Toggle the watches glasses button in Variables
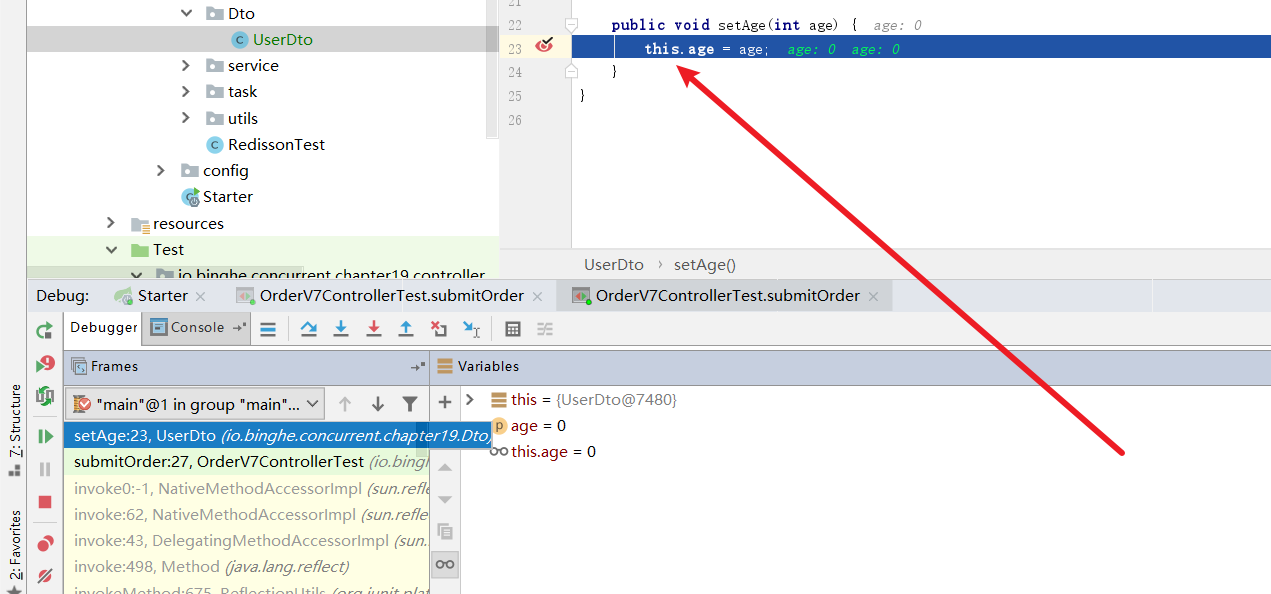This screenshot has height=594, width=1271. [x=445, y=565]
